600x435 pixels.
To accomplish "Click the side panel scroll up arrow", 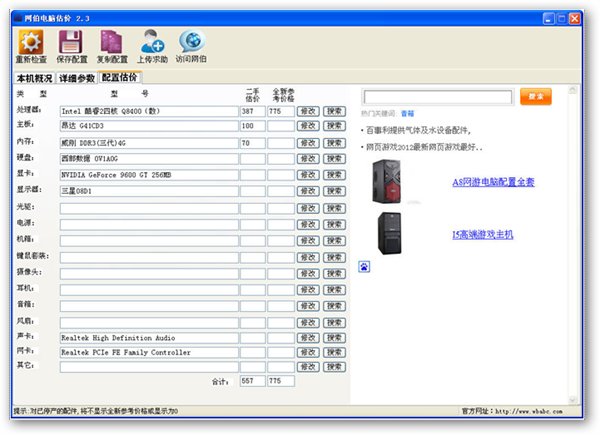I will tap(572, 90).
